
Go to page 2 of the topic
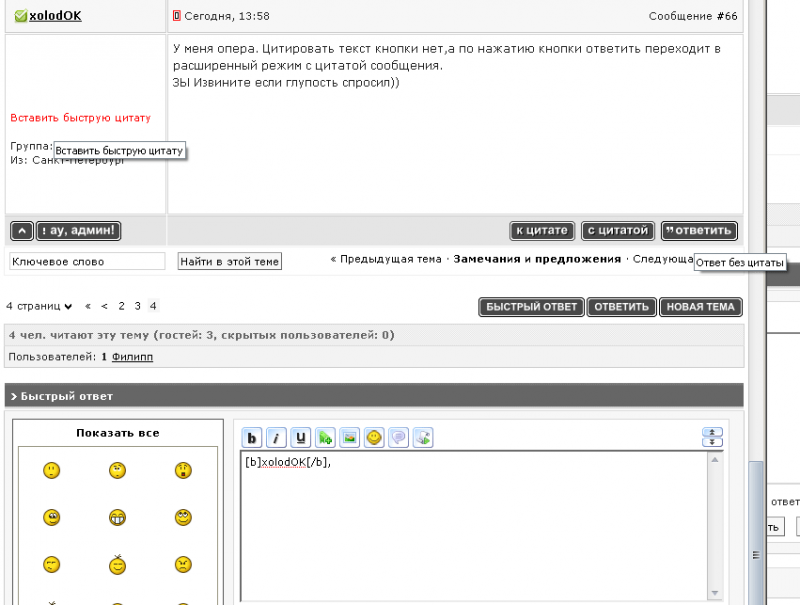point(121,306)
